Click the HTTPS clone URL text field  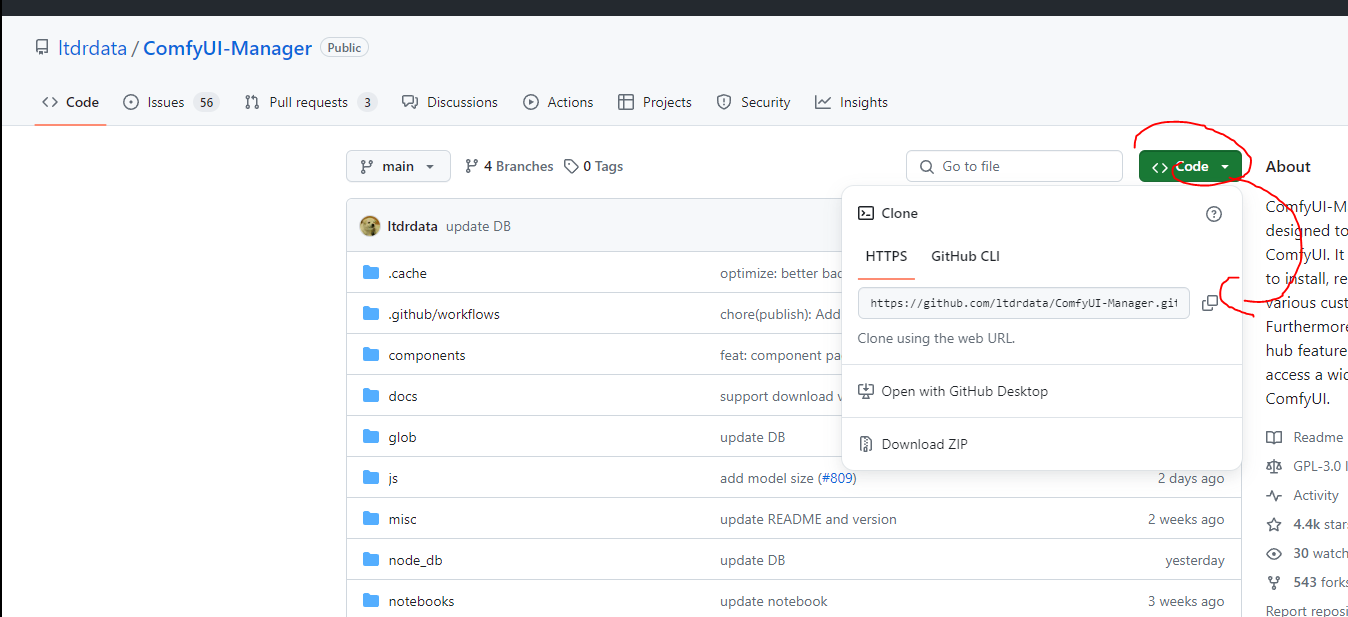1024,303
